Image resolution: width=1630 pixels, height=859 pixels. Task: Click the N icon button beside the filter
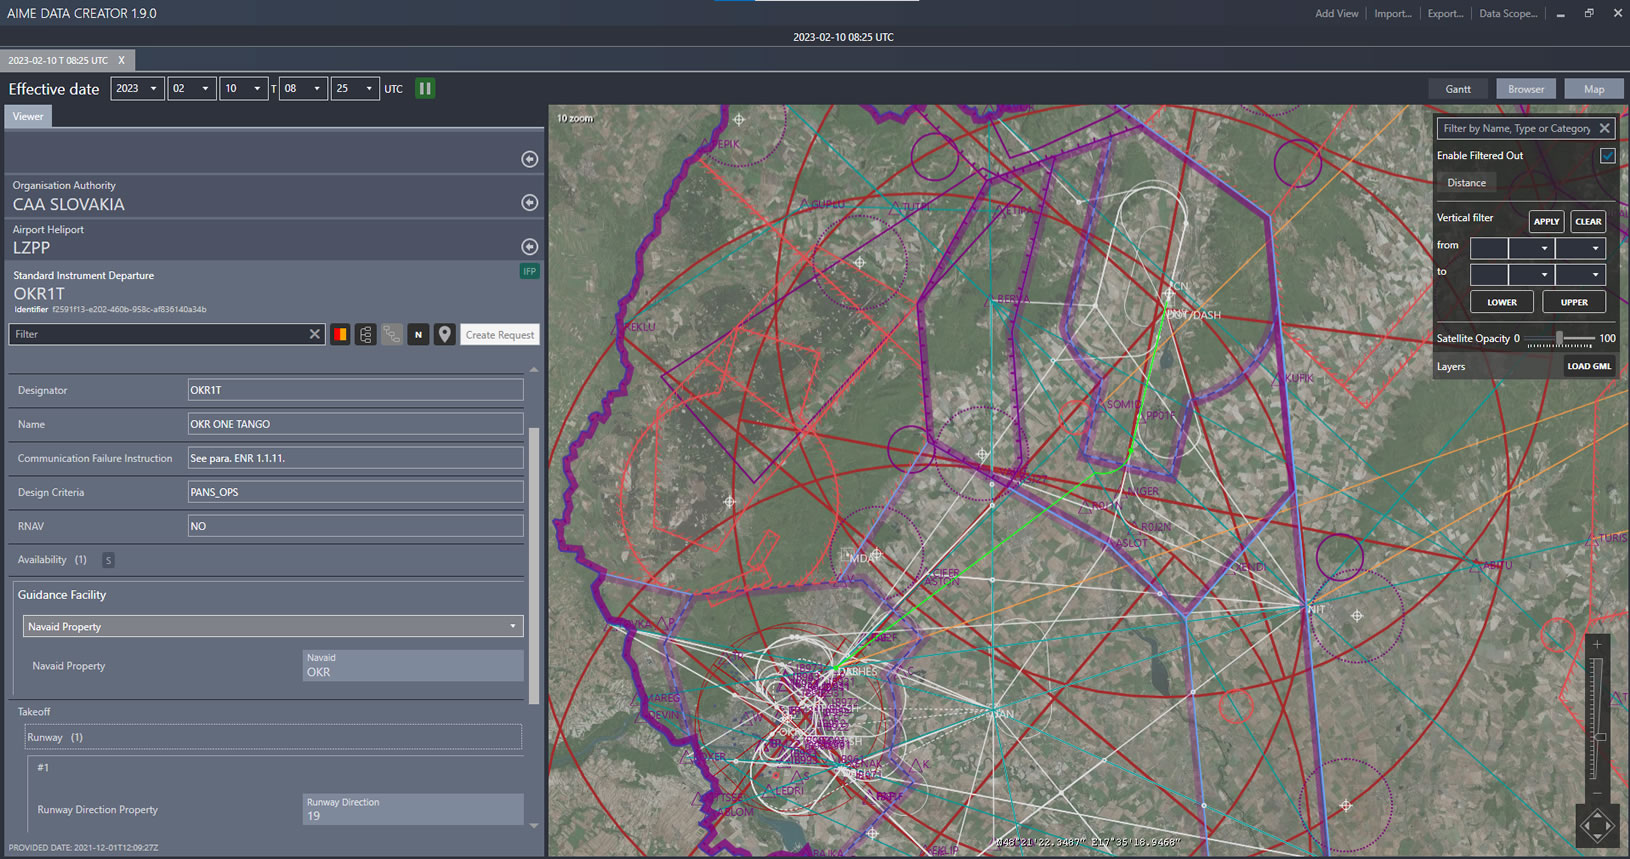418,335
